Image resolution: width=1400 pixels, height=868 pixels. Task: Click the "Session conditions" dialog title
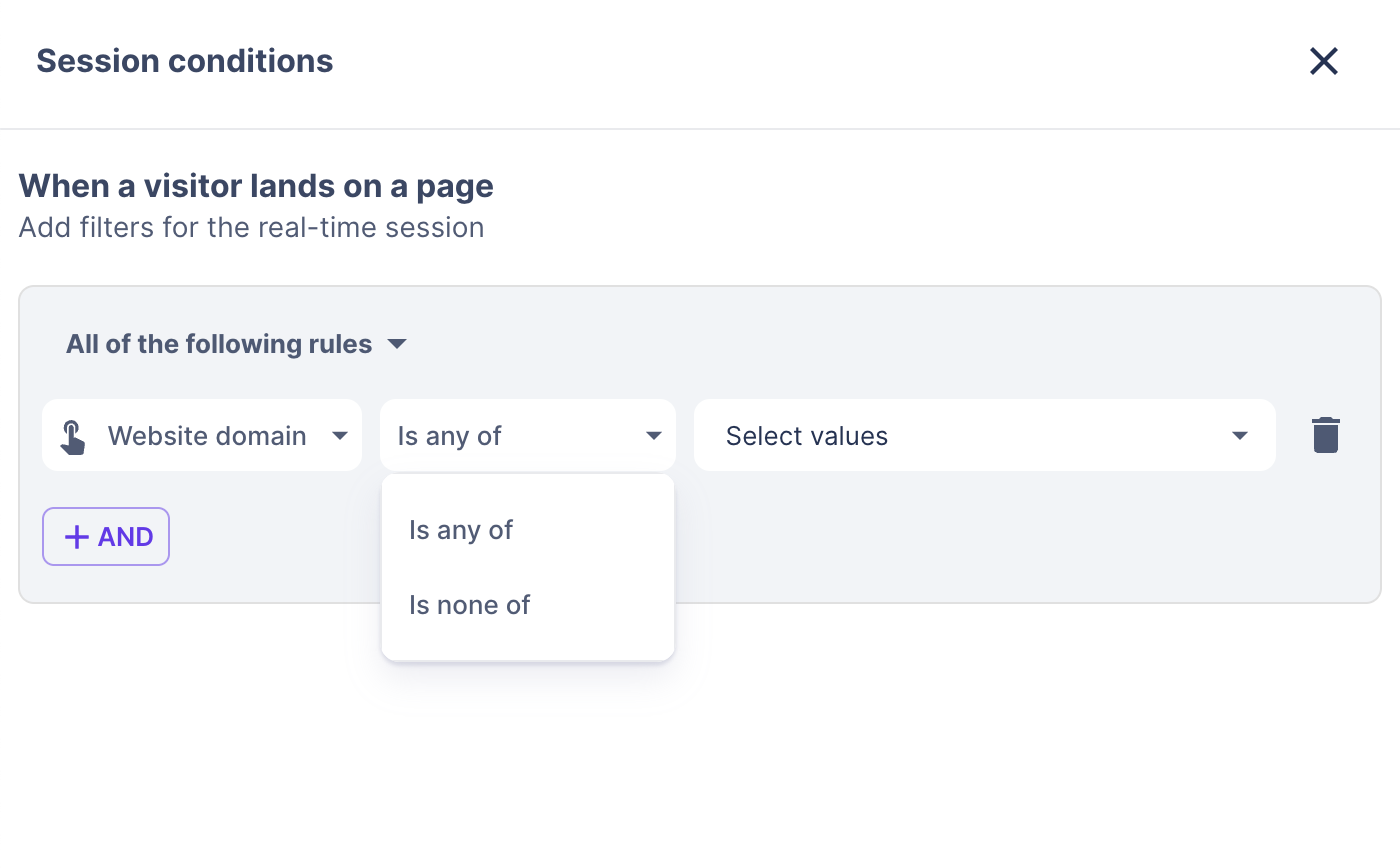pos(185,61)
